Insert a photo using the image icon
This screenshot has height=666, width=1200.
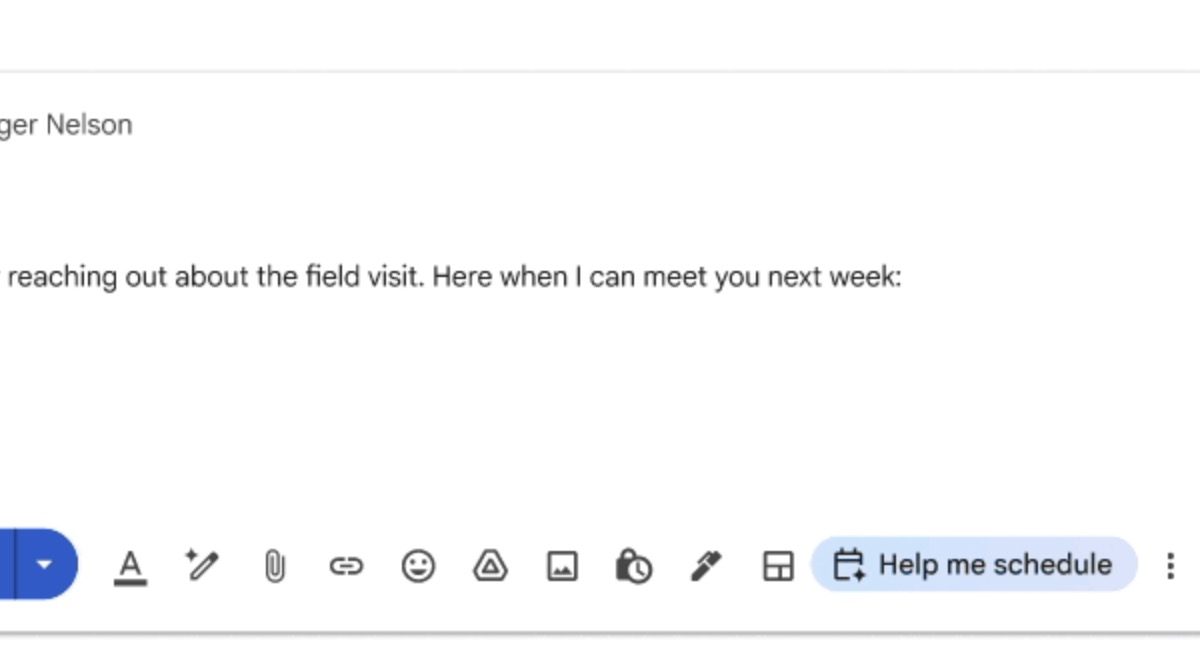562,567
